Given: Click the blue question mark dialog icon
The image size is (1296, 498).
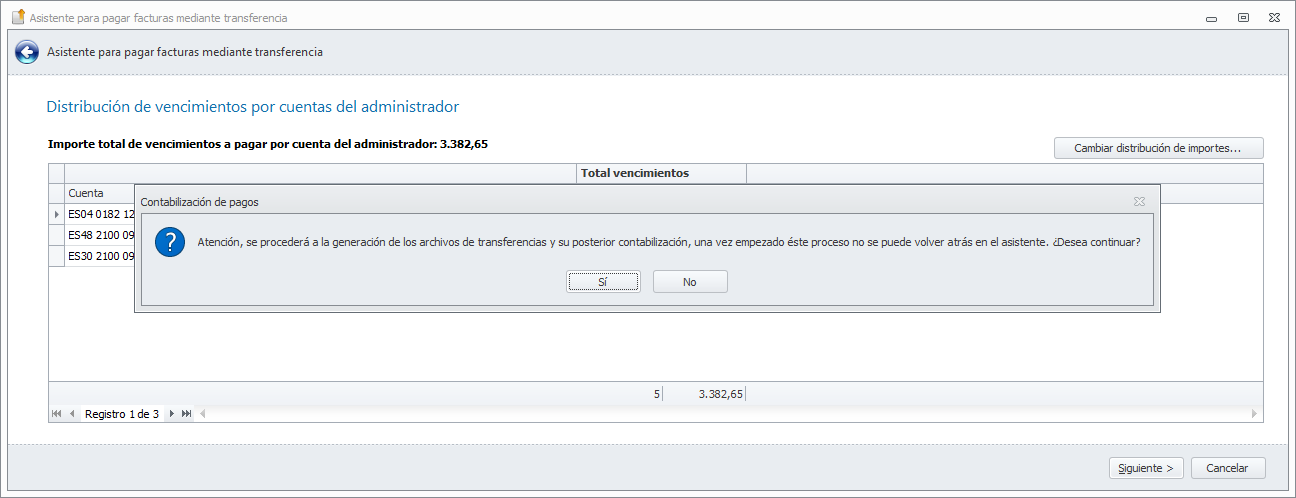Looking at the screenshot, I should click(x=170, y=242).
